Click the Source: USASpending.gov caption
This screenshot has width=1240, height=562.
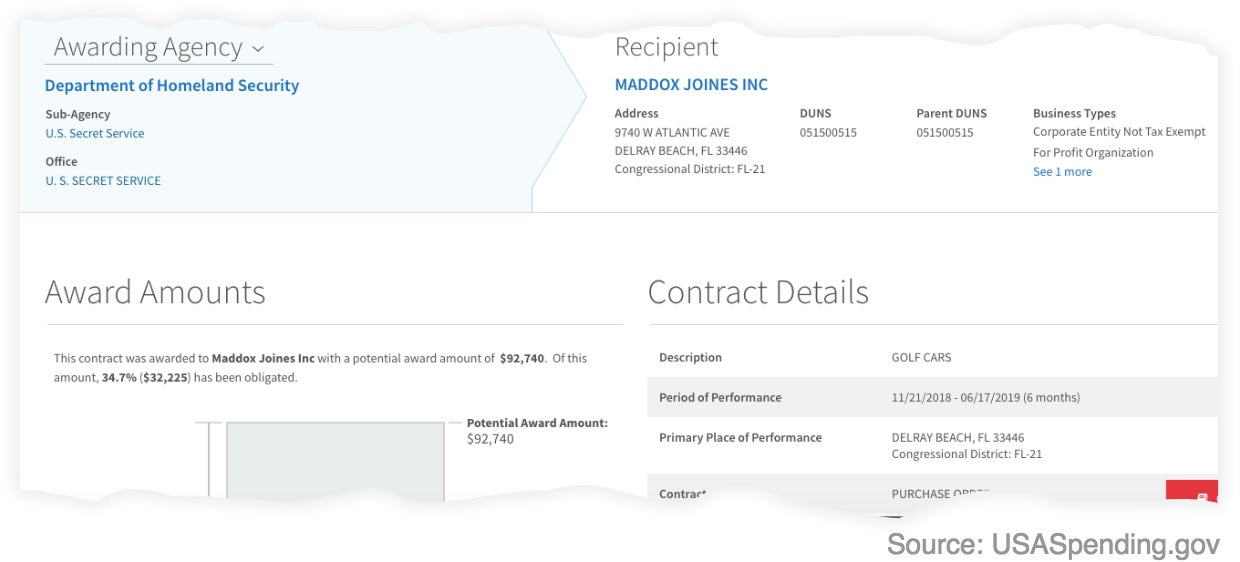(x=1053, y=545)
